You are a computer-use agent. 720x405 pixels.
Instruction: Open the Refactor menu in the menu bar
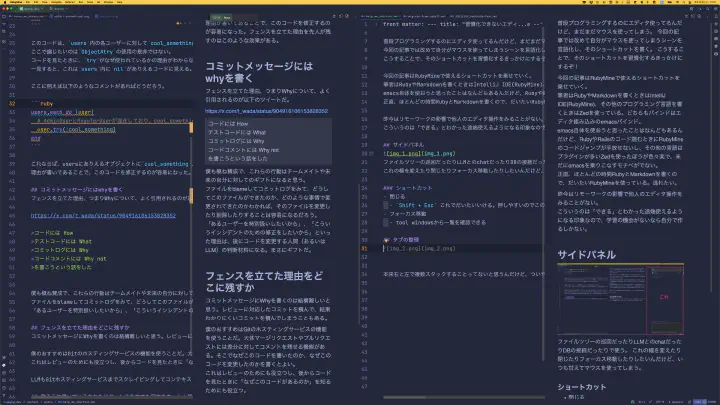click(70, 2)
